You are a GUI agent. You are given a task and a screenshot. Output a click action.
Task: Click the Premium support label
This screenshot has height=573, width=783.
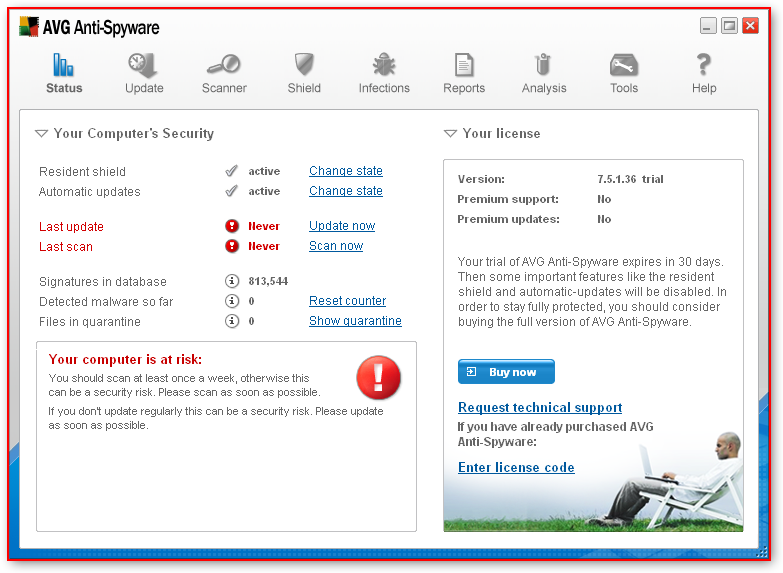tap(508, 199)
